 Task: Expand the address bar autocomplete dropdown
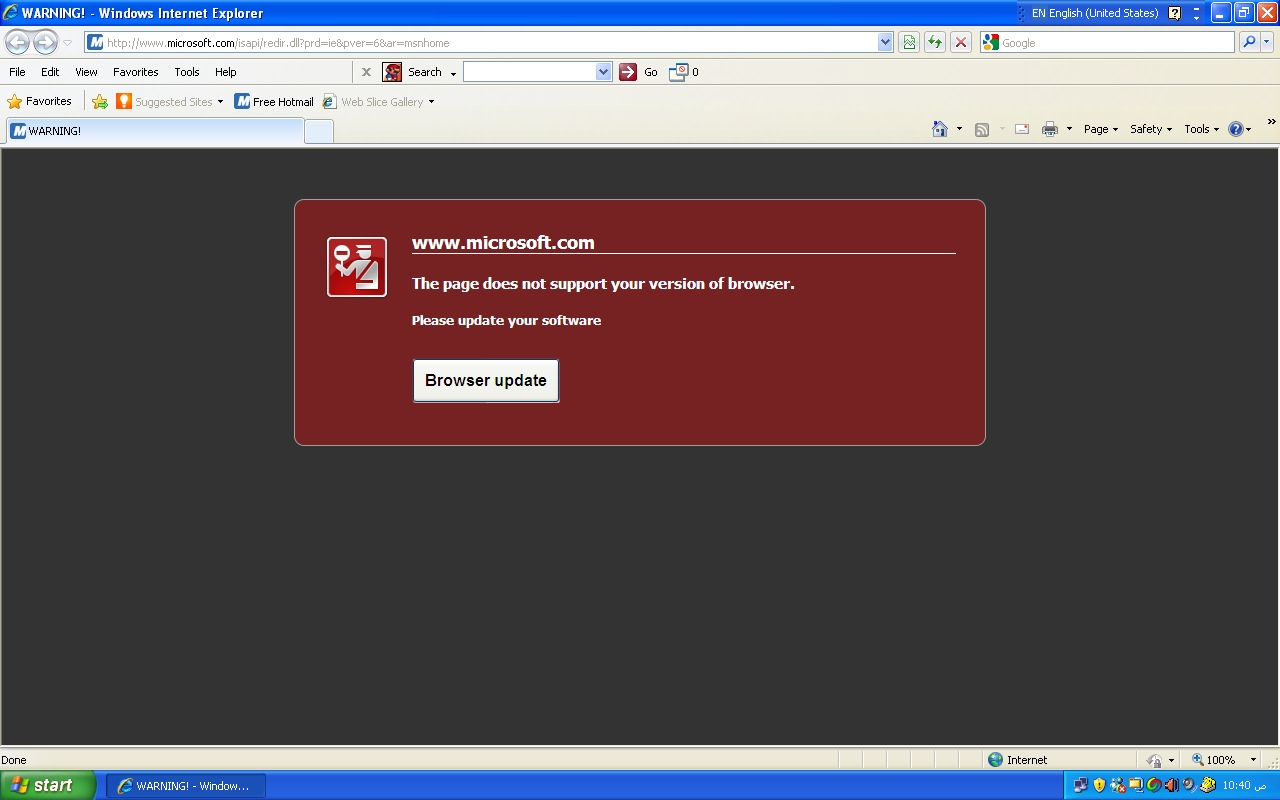click(885, 42)
